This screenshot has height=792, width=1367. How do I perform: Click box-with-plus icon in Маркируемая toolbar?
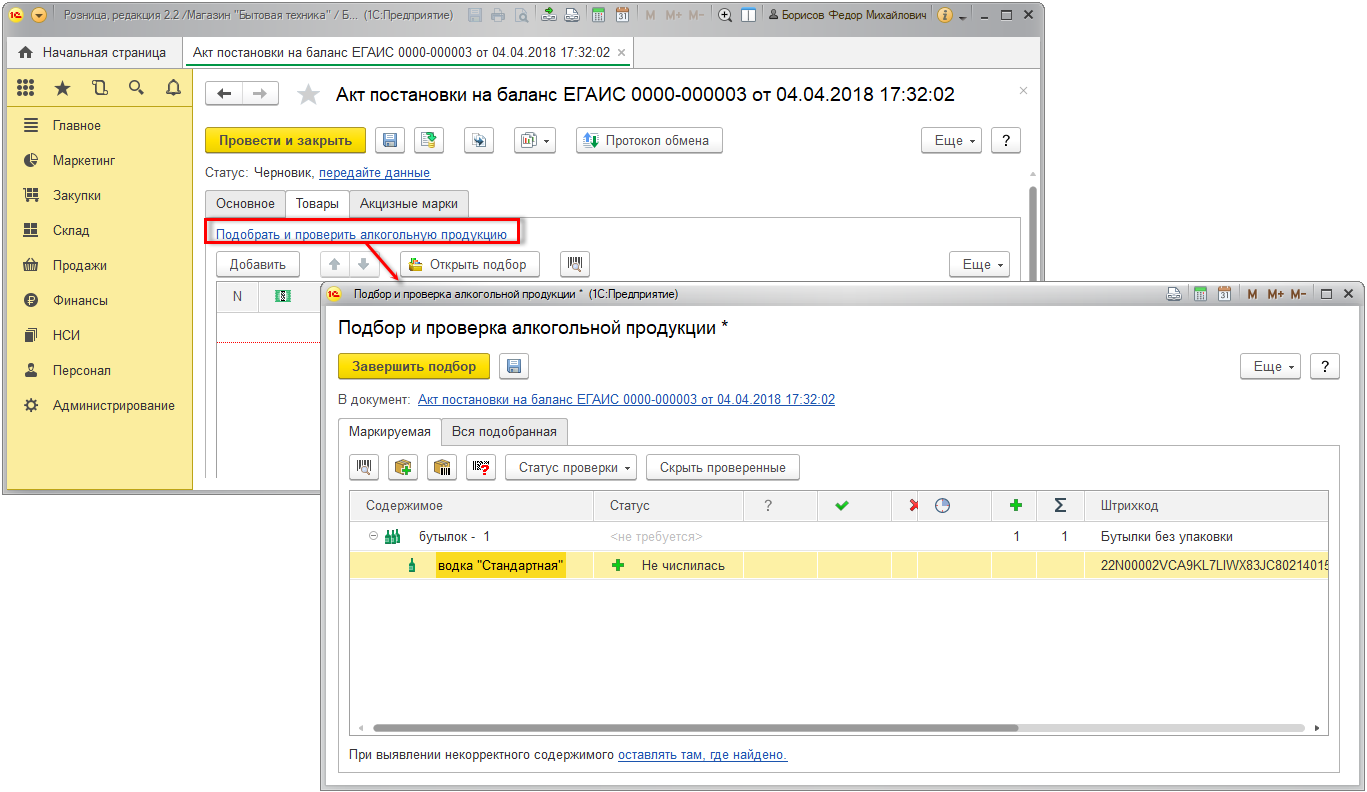(x=403, y=467)
